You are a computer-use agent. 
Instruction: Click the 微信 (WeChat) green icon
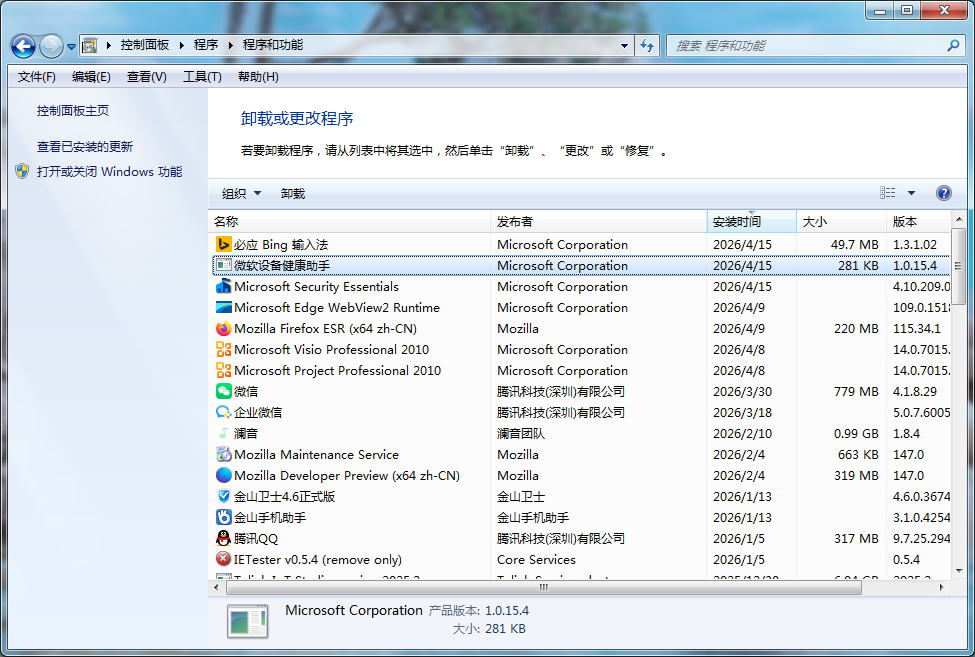[224, 392]
